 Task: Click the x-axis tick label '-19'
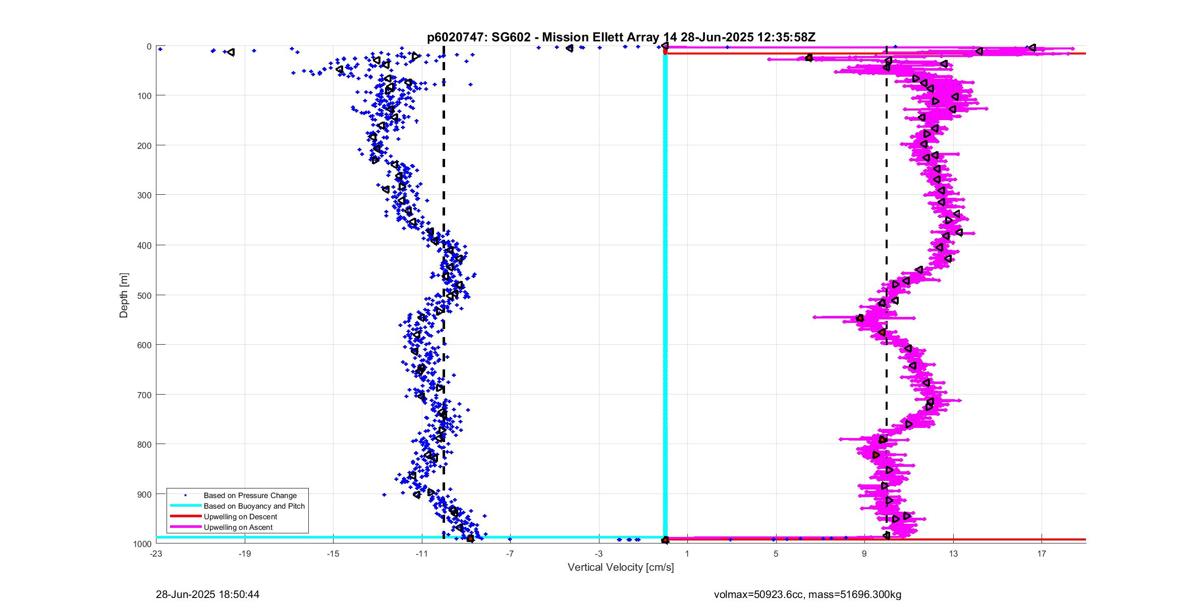coord(244,553)
